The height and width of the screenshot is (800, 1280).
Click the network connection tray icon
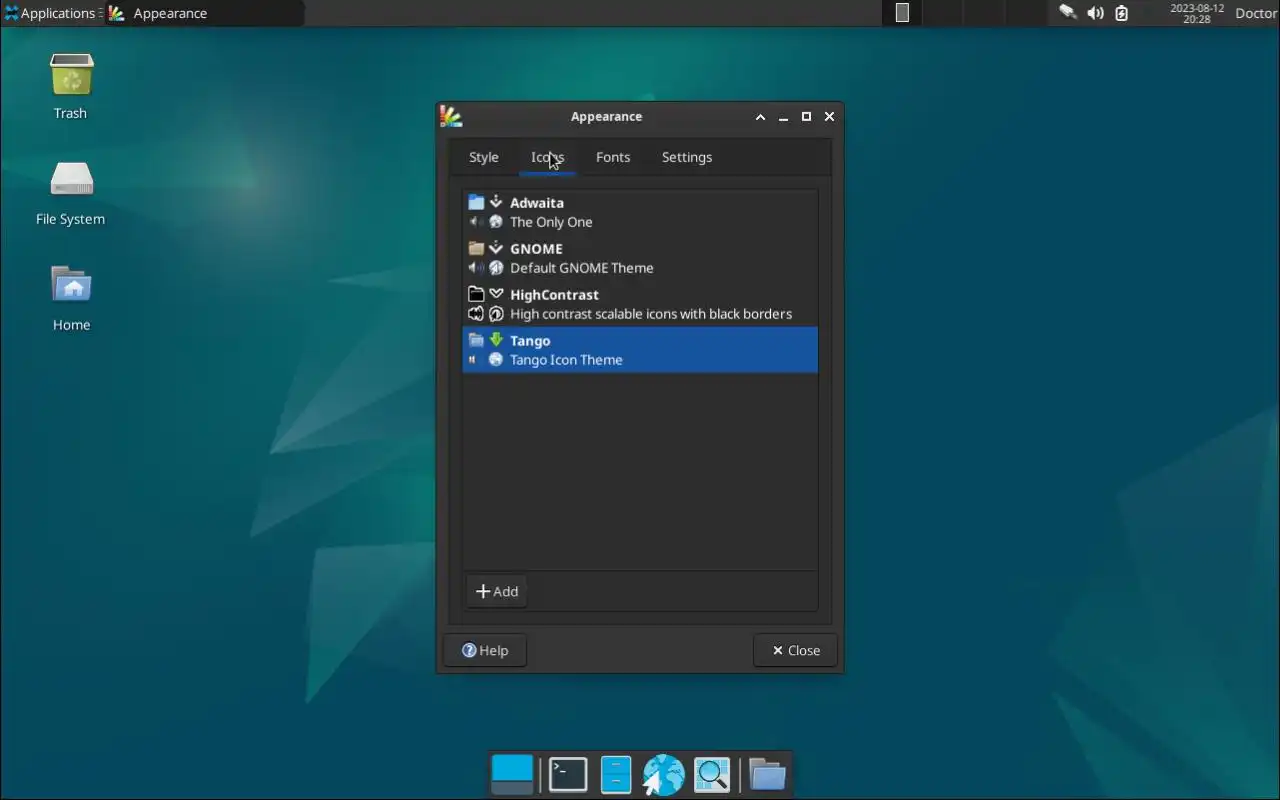[x=1068, y=13]
